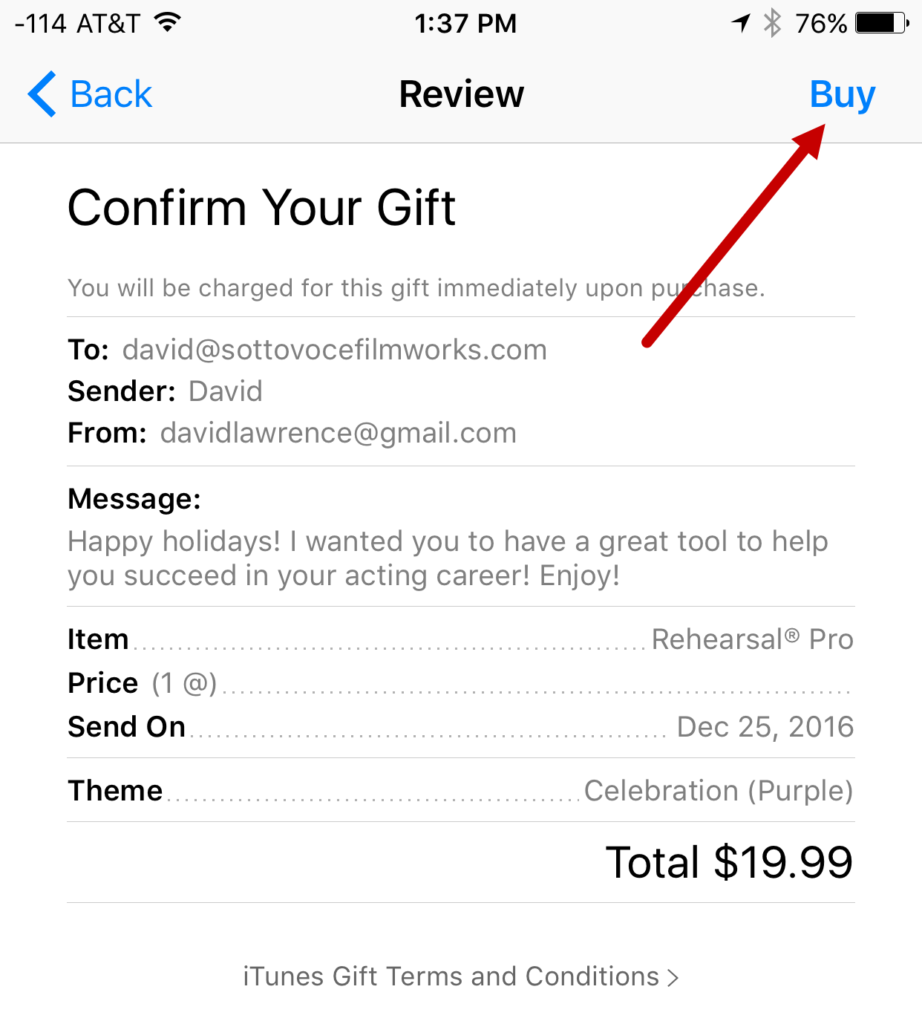Tap the Celebration (Purple) theme value
This screenshot has width=922, height=1024.
point(718,791)
